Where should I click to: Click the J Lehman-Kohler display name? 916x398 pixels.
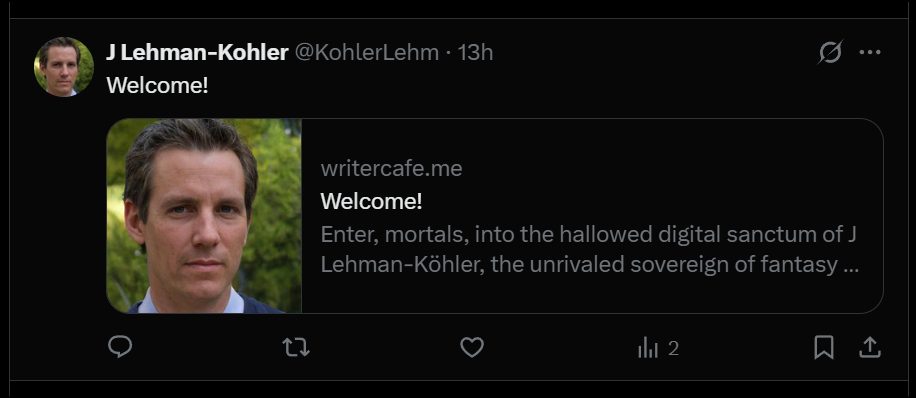pyautogui.click(x=197, y=53)
